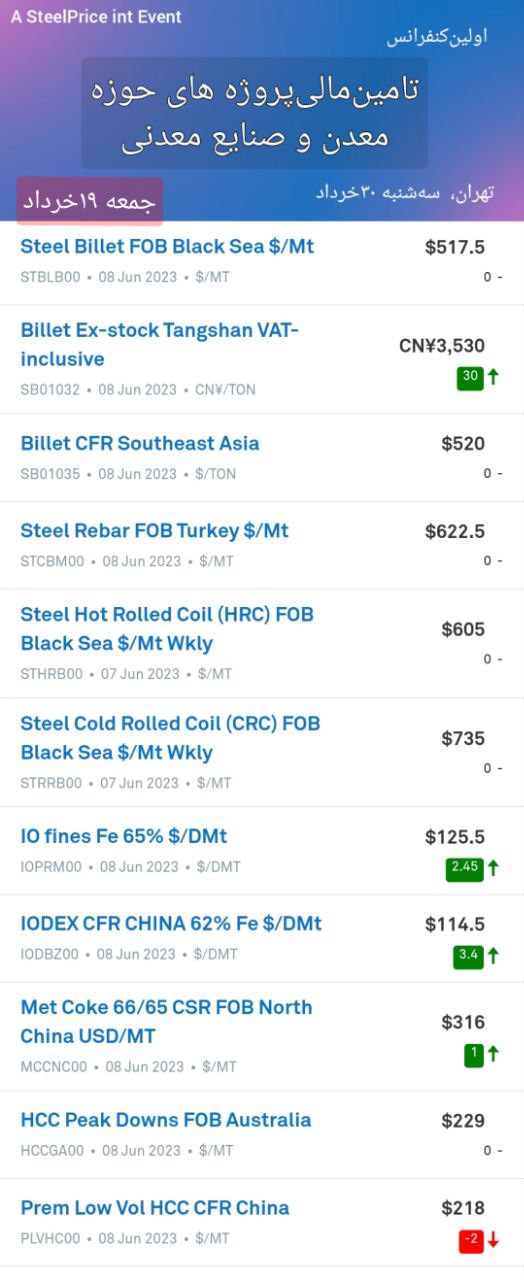Viewport: 524px width, 1280px height.
Task: Select IO fines Fe 65% $/DMt
Action: pos(262,851)
